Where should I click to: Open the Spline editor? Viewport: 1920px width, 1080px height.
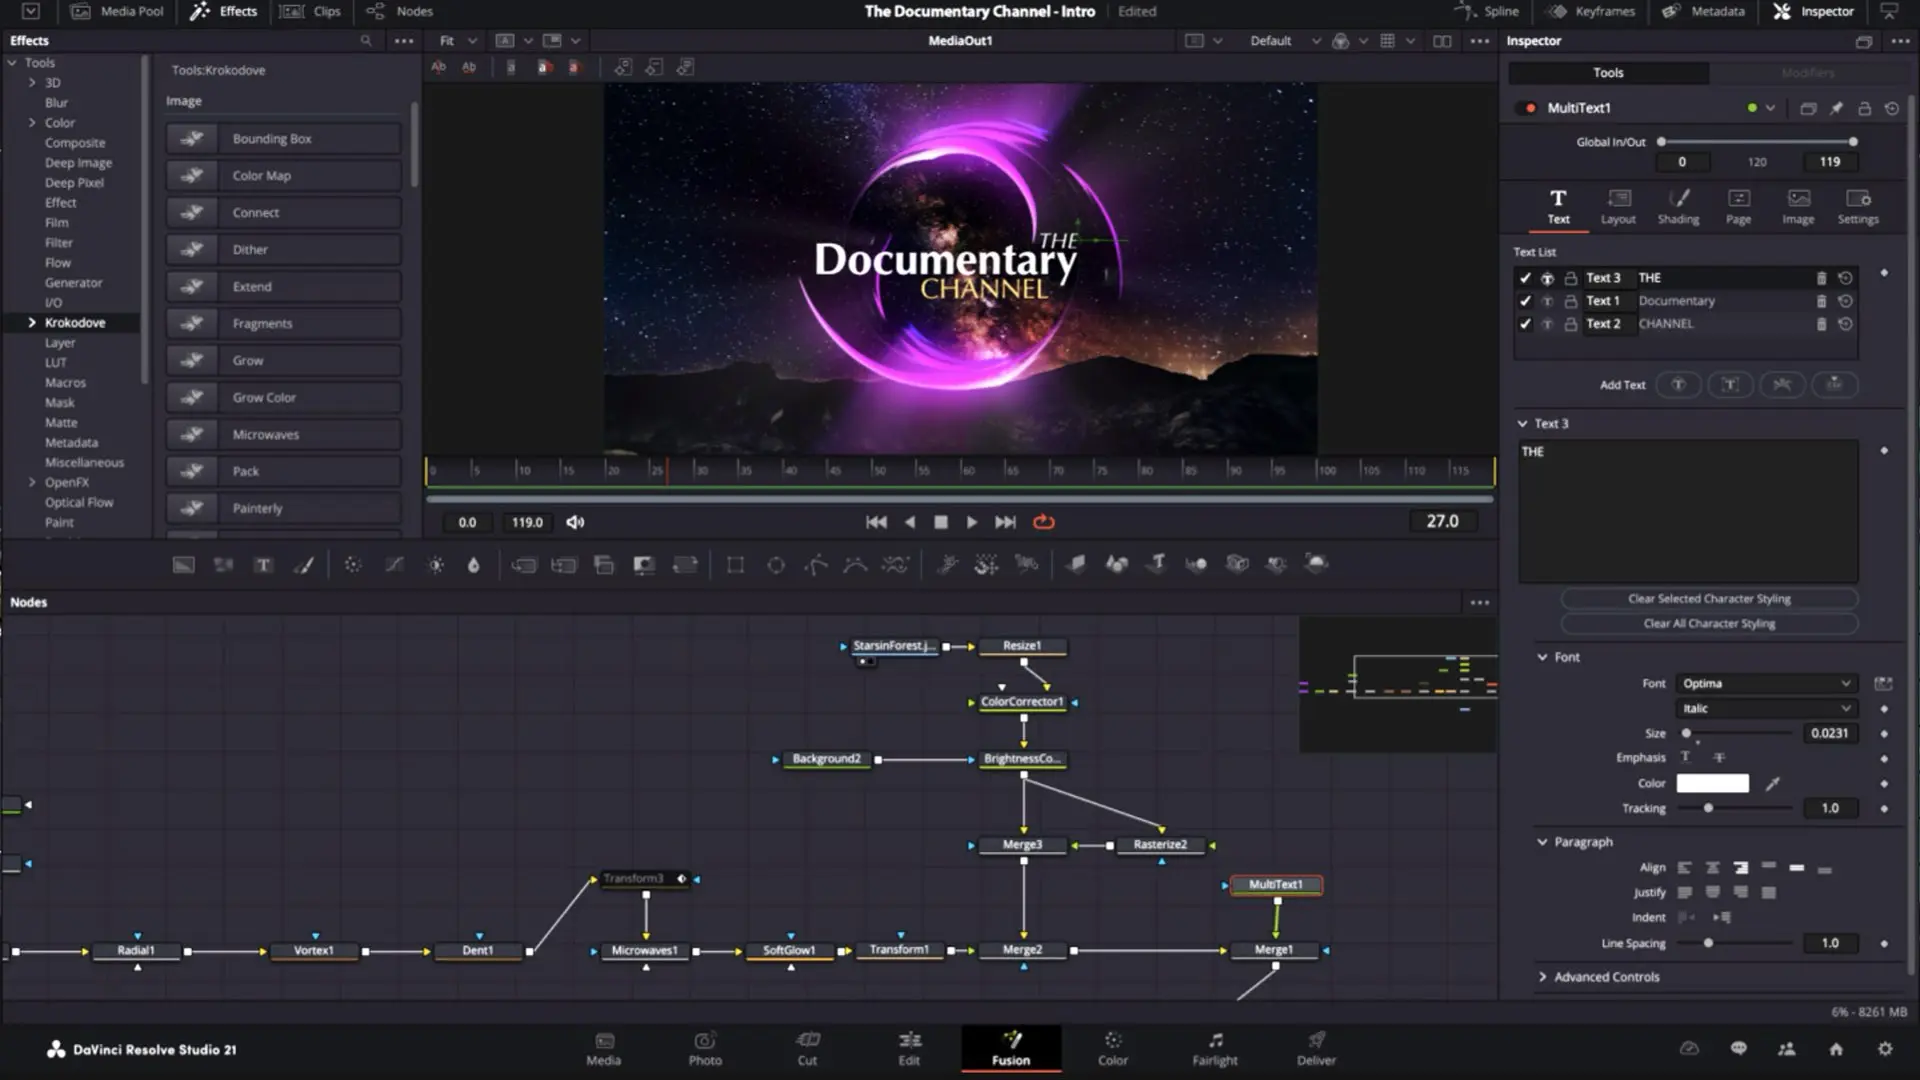1489,11
